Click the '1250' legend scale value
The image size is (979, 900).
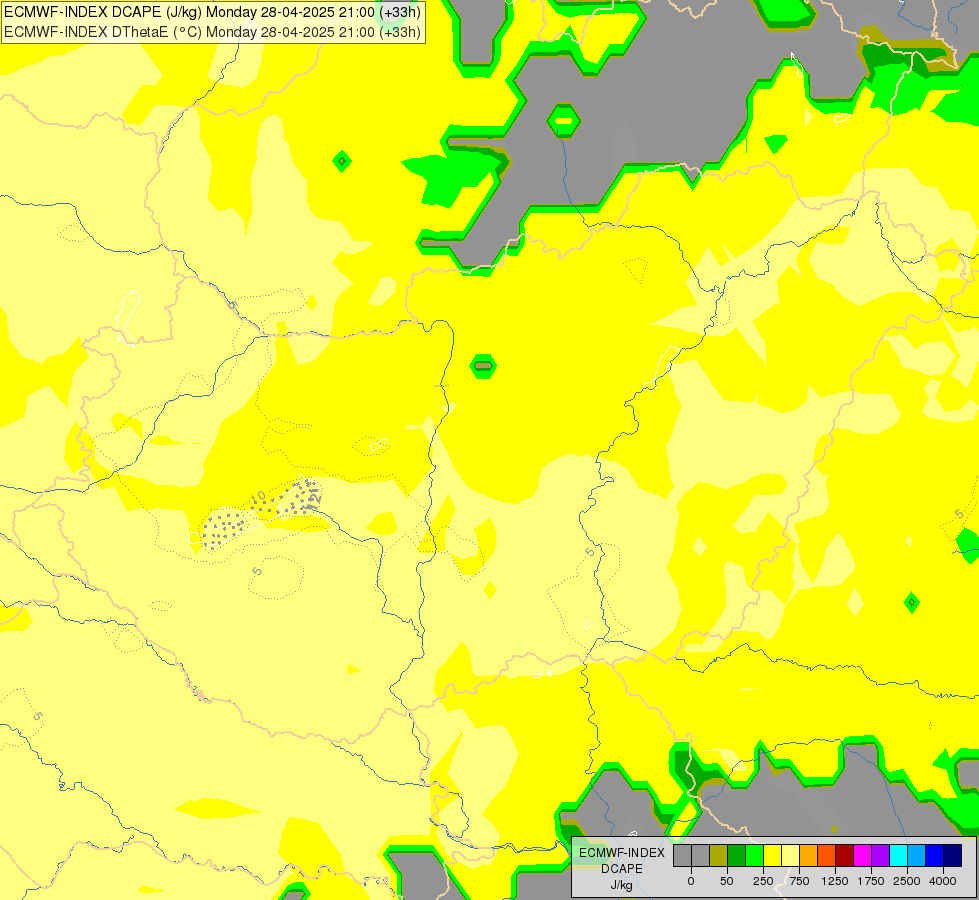point(835,881)
